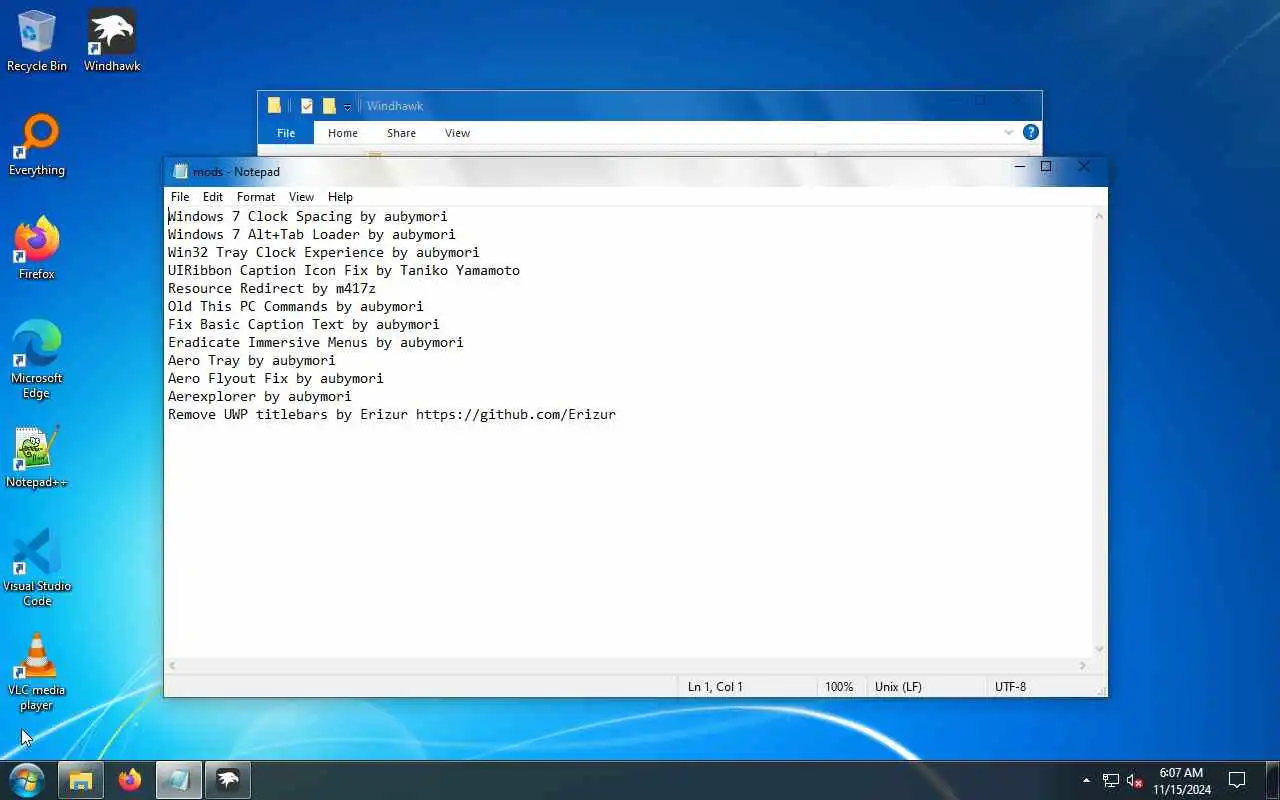This screenshot has height=800, width=1280.
Task: Open the Notepad Format menu
Action: 256,197
